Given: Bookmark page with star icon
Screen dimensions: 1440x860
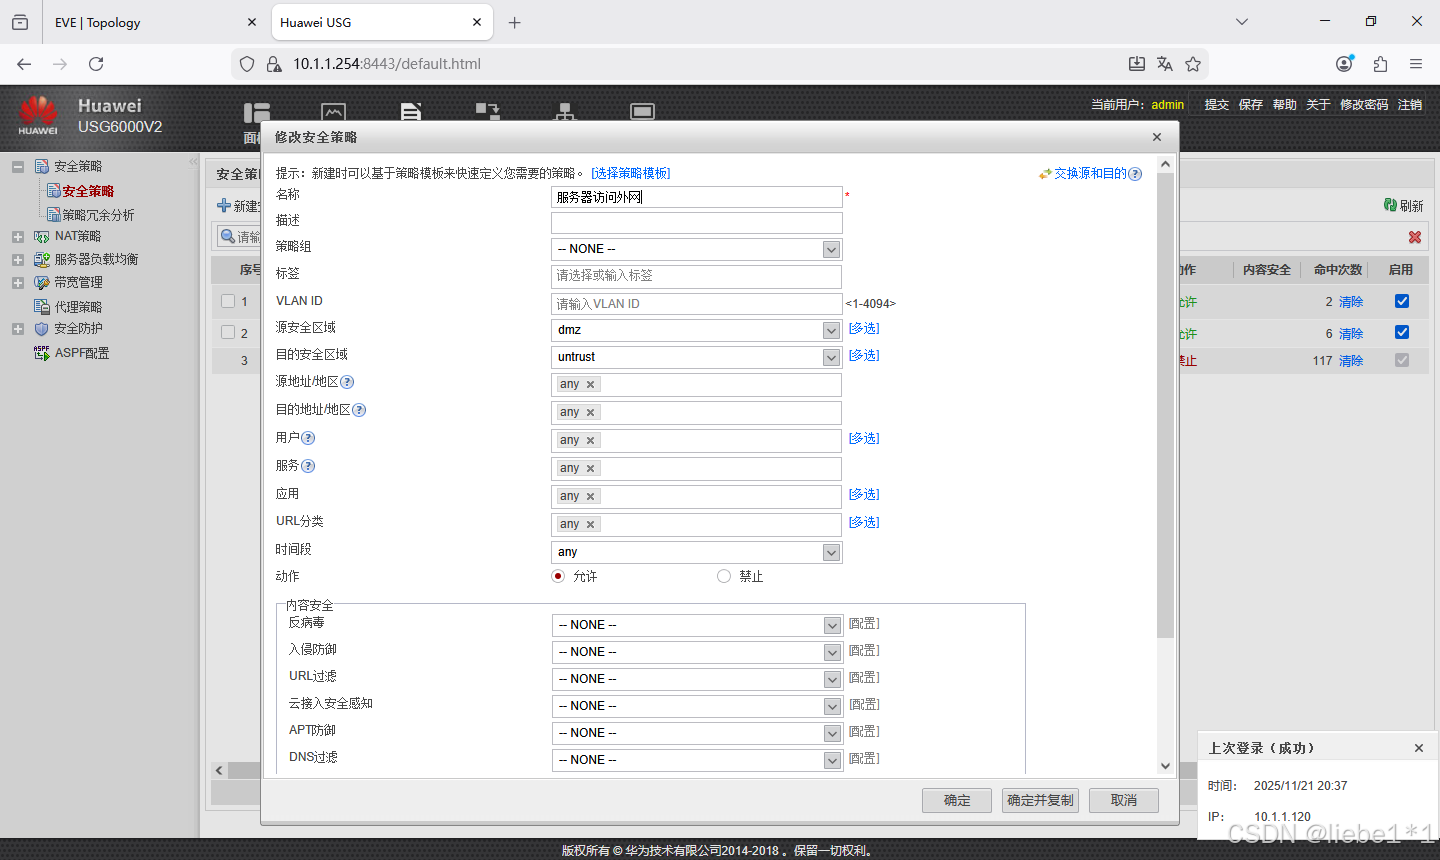Looking at the screenshot, I should coord(1193,64).
